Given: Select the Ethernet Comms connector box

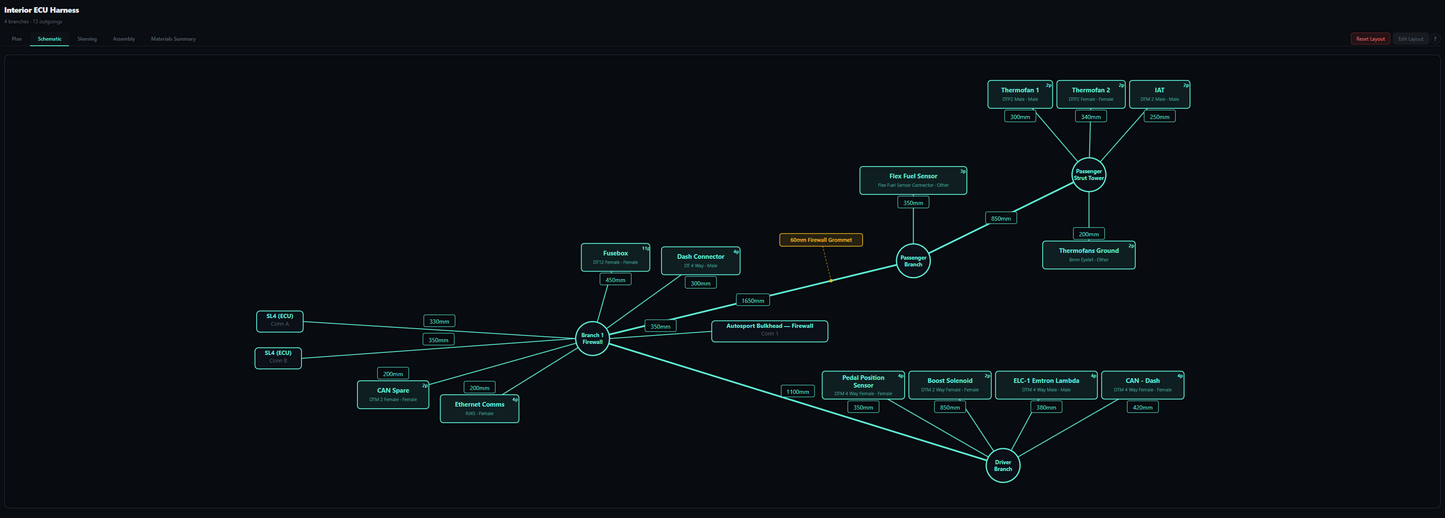Looking at the screenshot, I should [x=480, y=408].
